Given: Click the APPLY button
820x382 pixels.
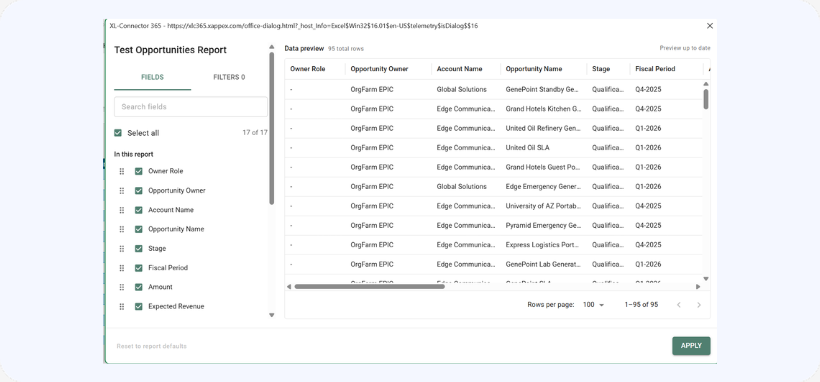Looking at the screenshot, I should coord(691,346).
